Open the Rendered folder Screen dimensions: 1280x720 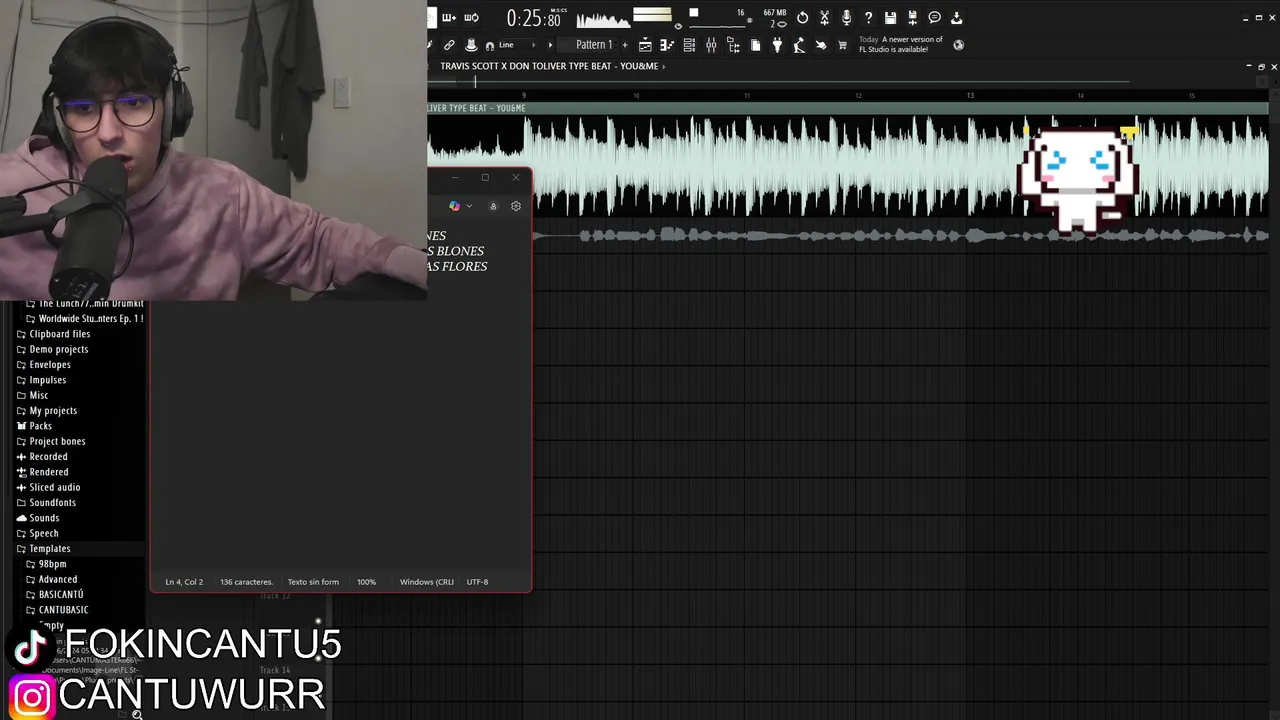(x=42, y=472)
